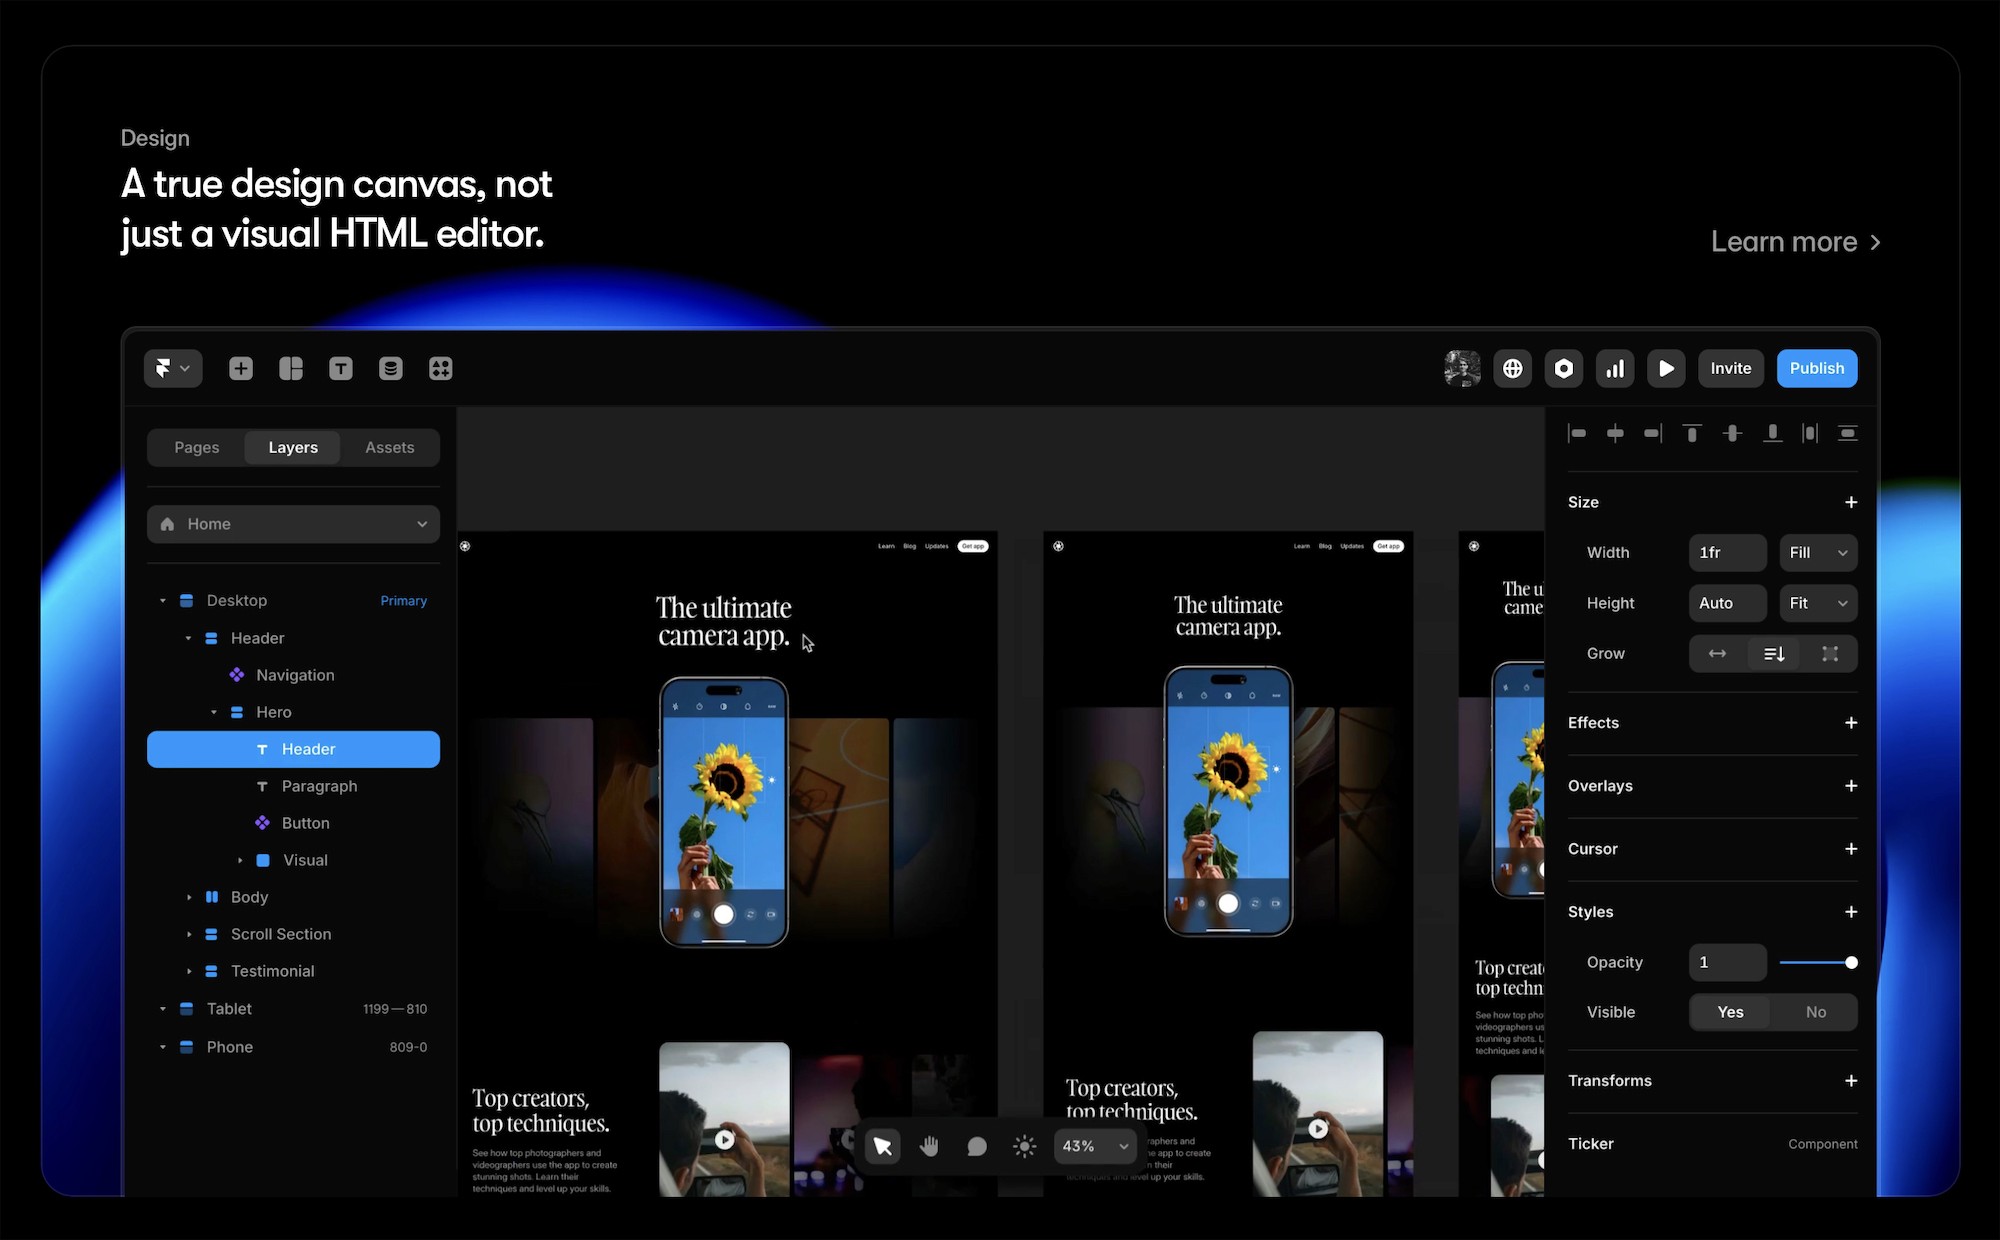This screenshot has width=2000, height=1240.
Task: Select the Phone breakpoint layer
Action: 293,1047
